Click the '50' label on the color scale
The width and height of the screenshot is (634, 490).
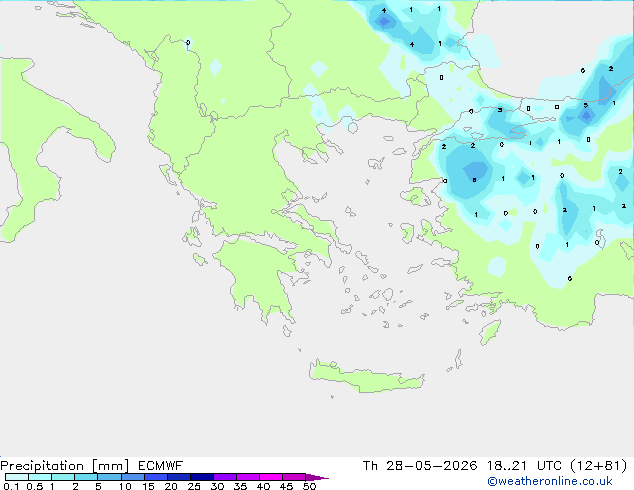pos(309,486)
